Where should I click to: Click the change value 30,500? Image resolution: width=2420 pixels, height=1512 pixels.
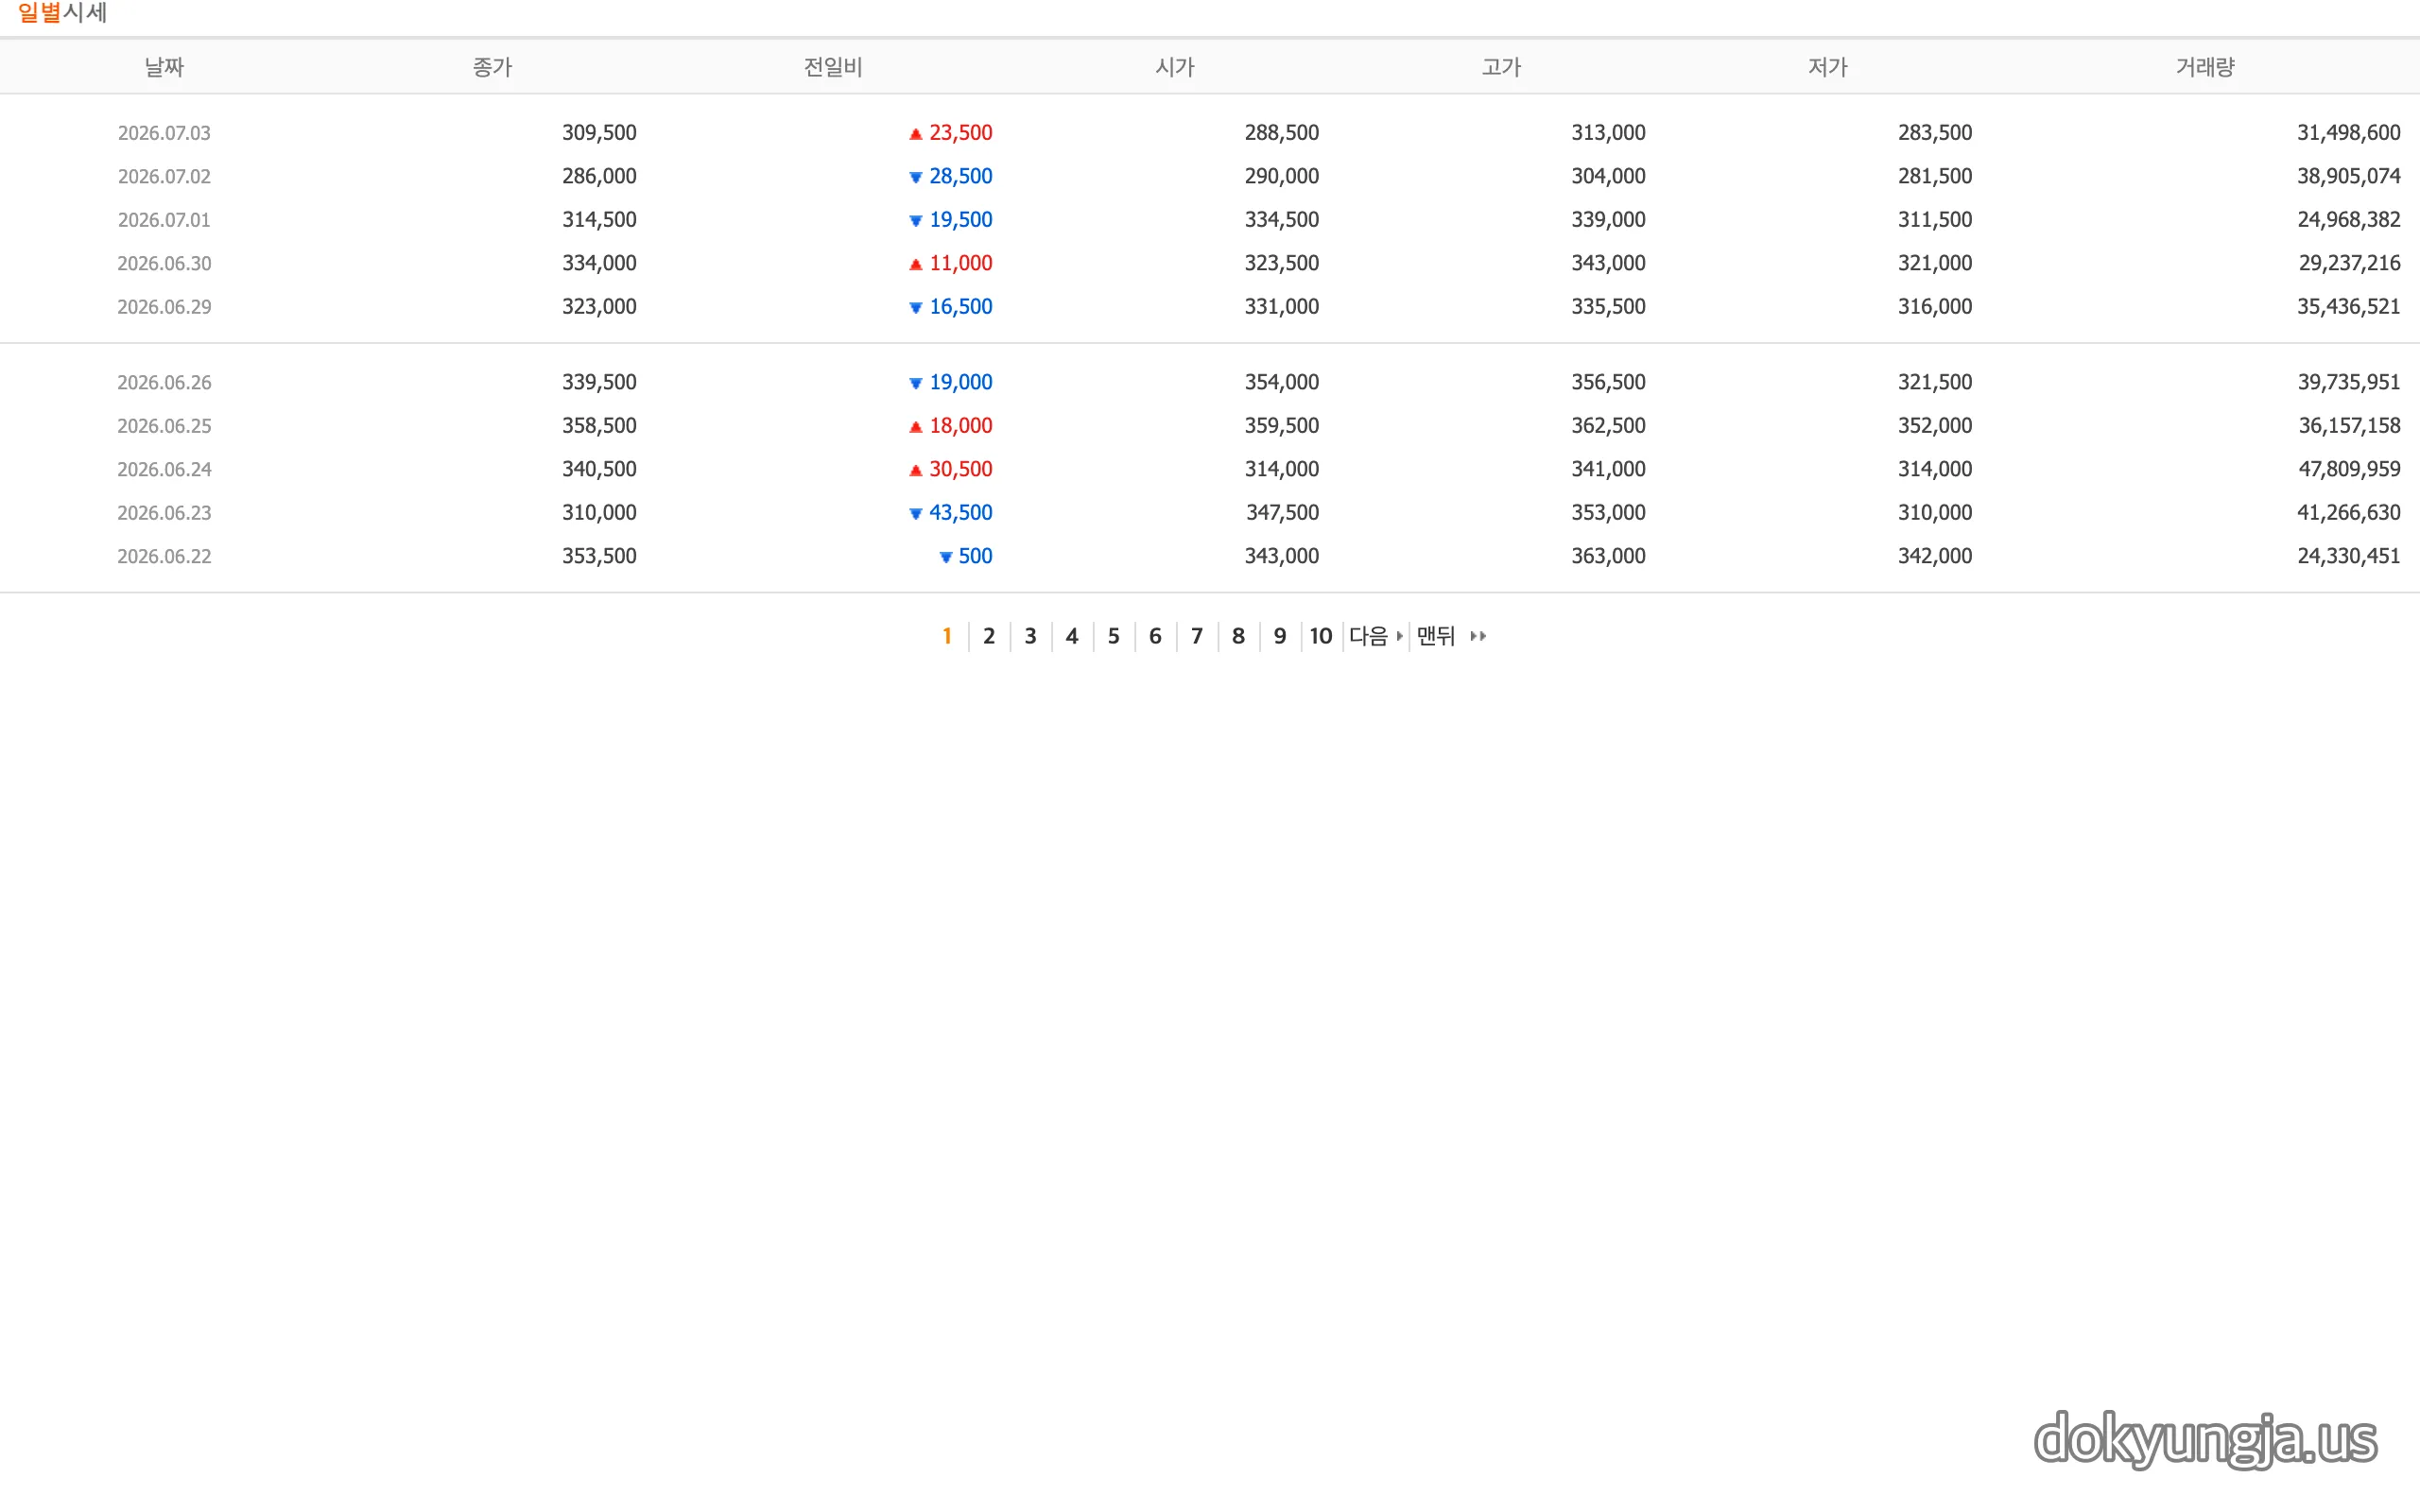961,469
